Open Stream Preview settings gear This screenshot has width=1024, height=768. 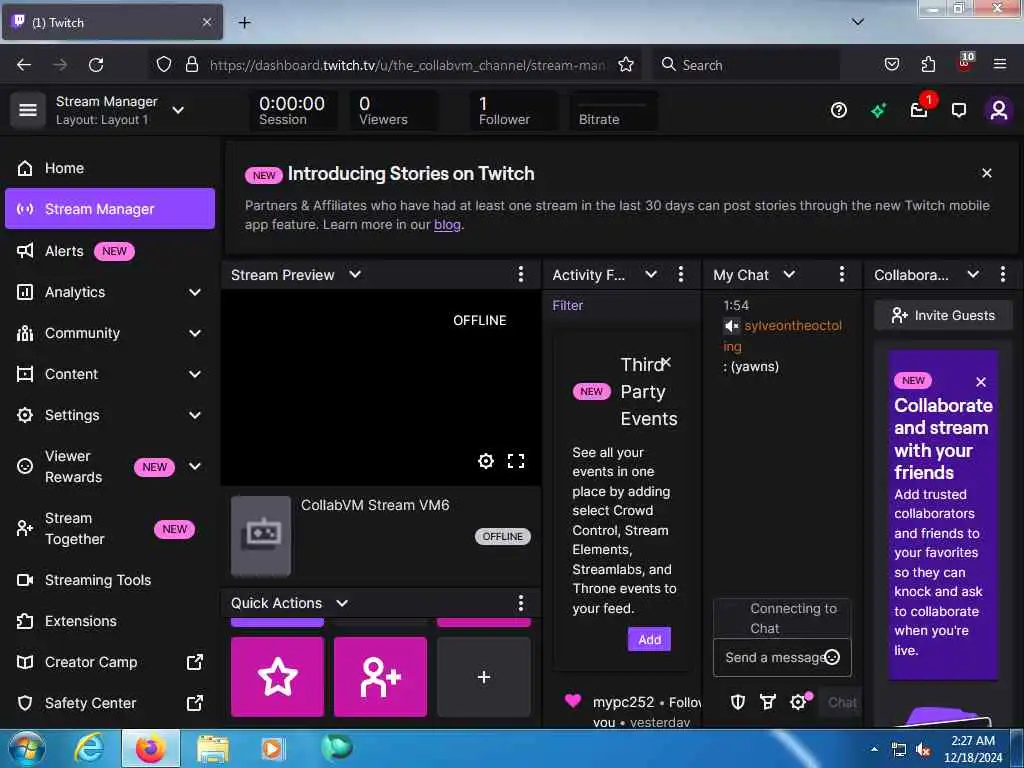(x=485, y=461)
